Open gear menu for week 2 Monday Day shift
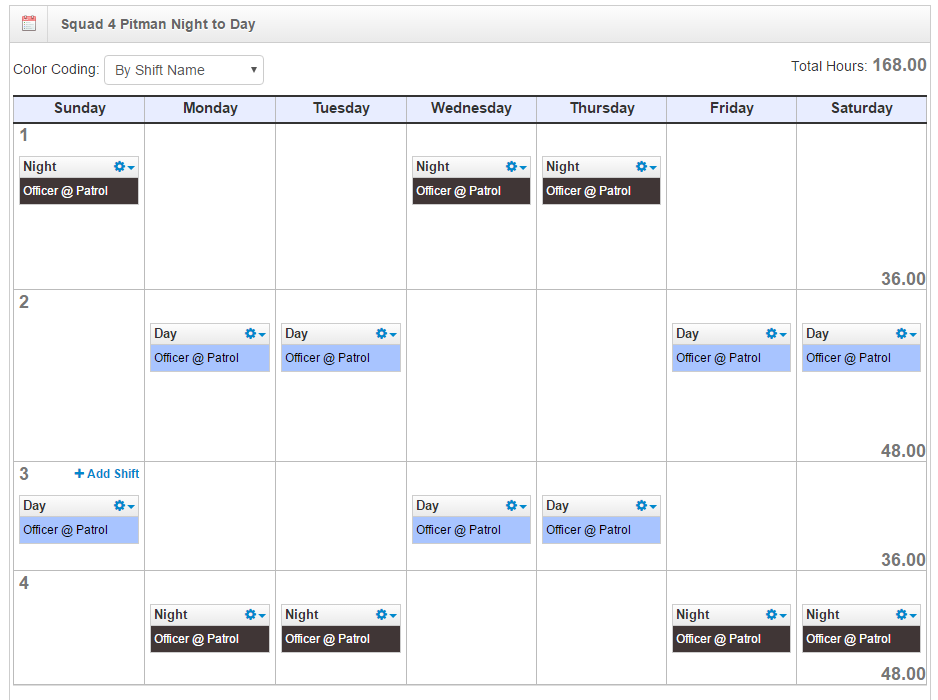Viewport: 938px width, 700px height. (x=255, y=334)
